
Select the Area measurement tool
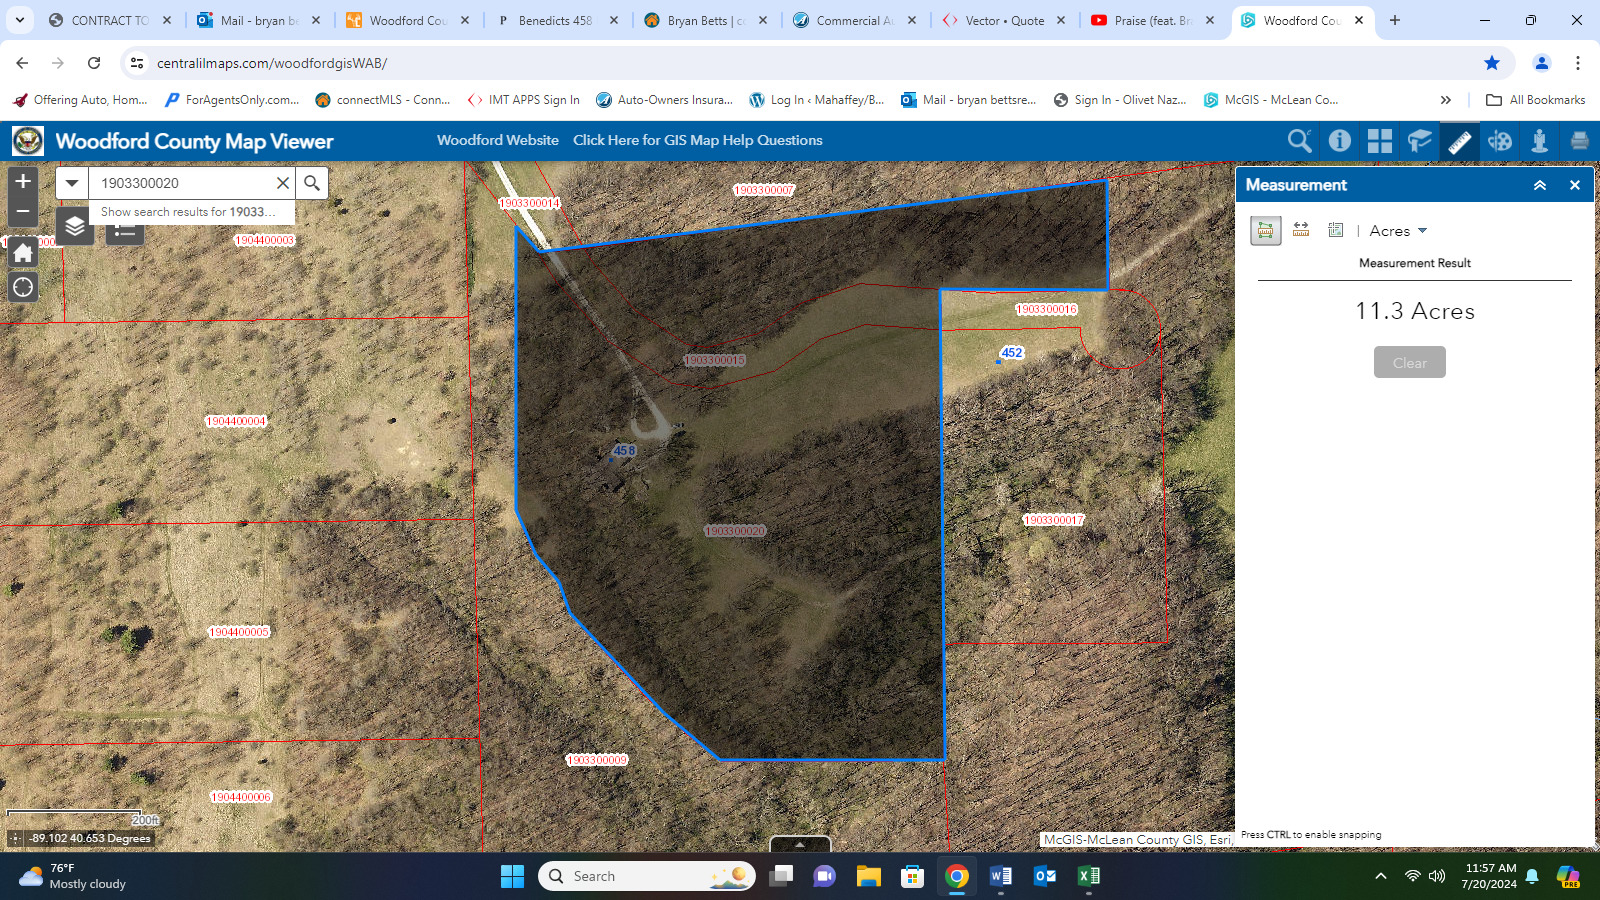[x=1265, y=230]
